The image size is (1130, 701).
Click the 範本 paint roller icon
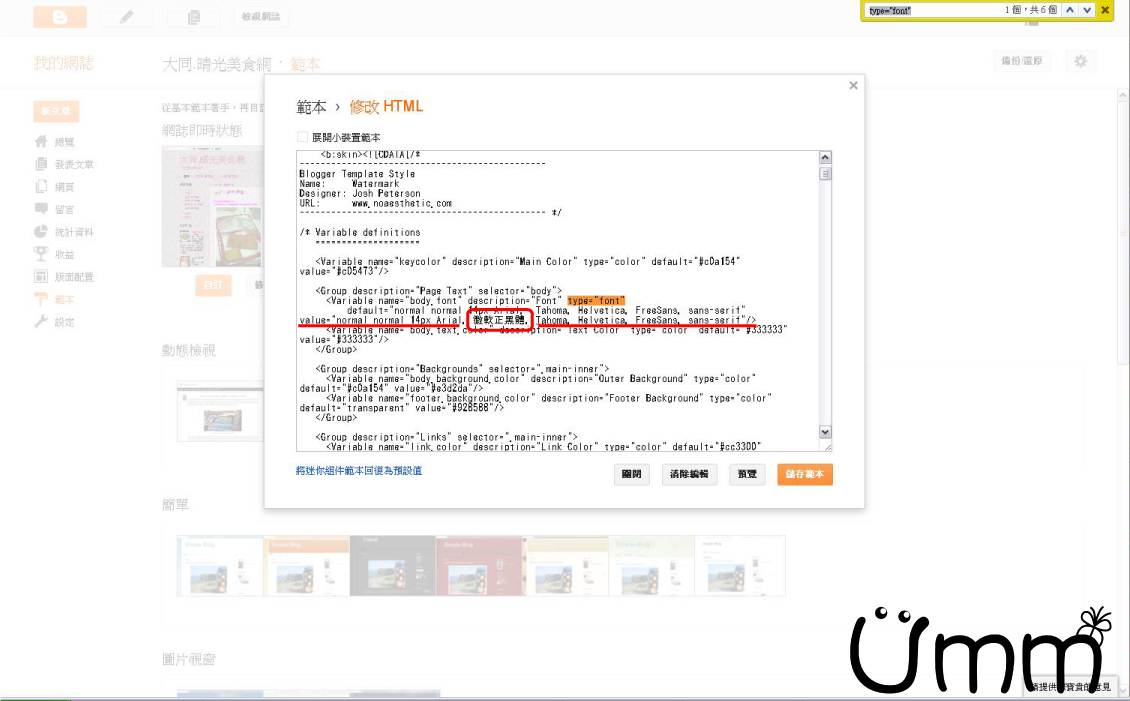(41, 299)
